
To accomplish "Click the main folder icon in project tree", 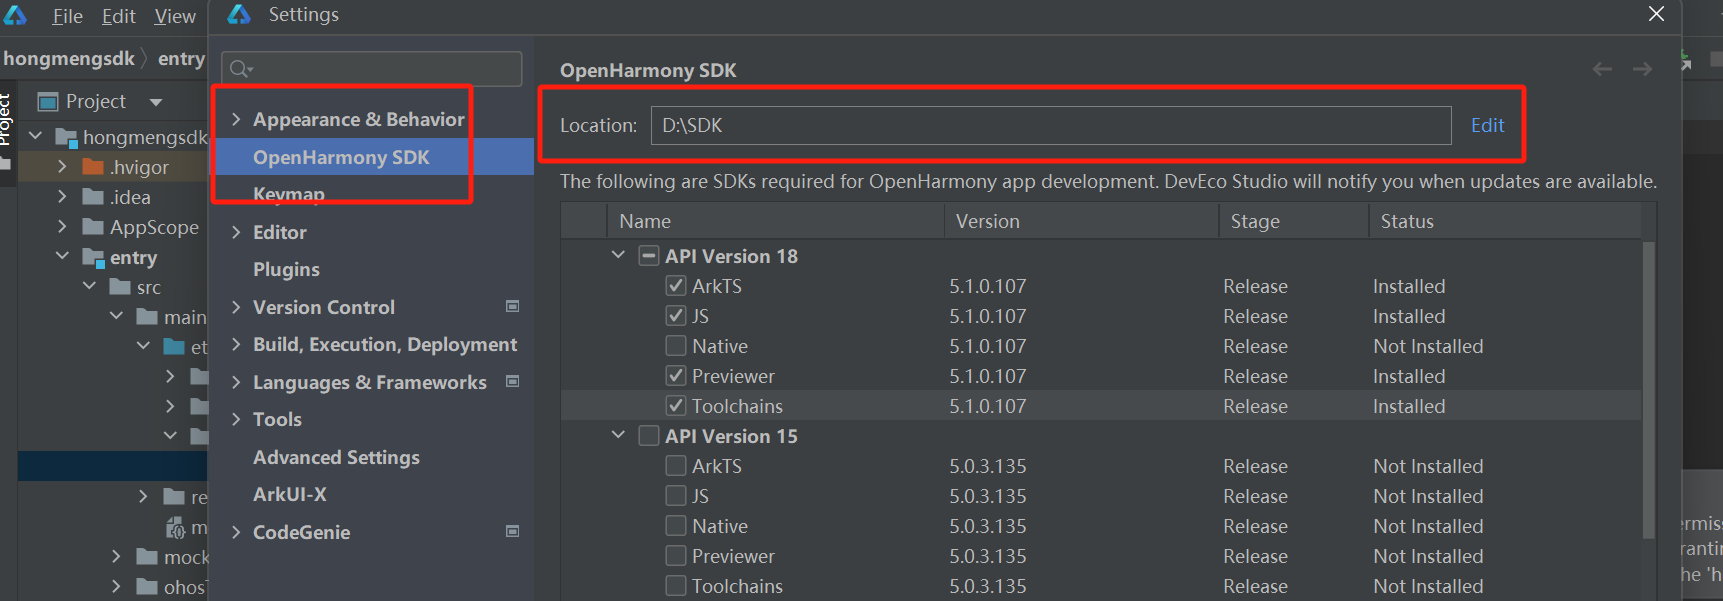I will (x=147, y=317).
